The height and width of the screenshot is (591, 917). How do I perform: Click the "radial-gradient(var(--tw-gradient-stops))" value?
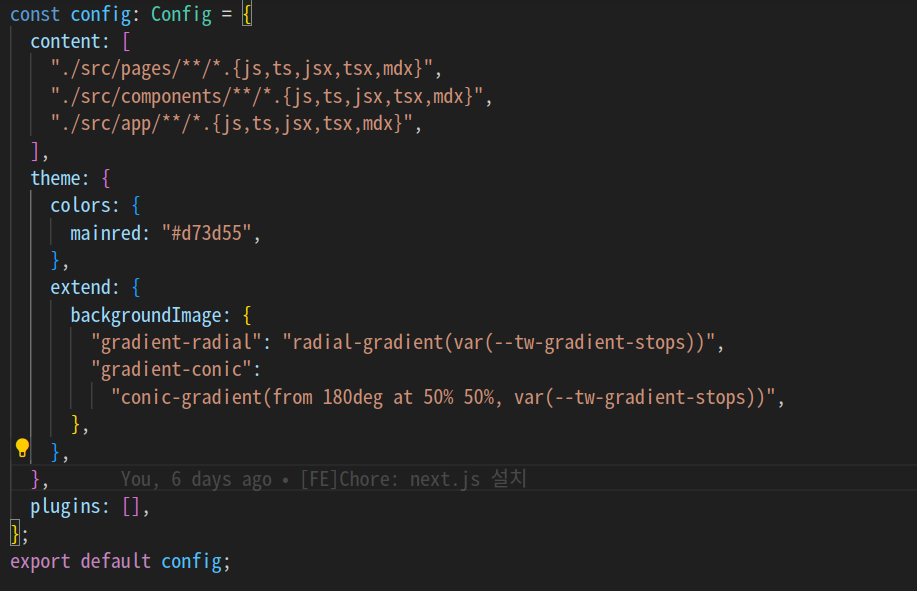pos(499,343)
